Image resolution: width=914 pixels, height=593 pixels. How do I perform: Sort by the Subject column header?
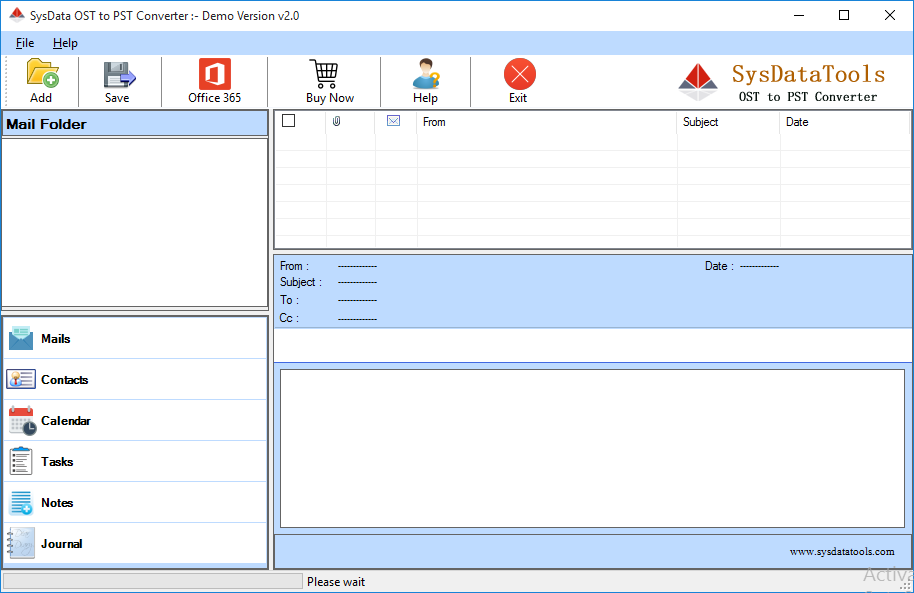728,122
